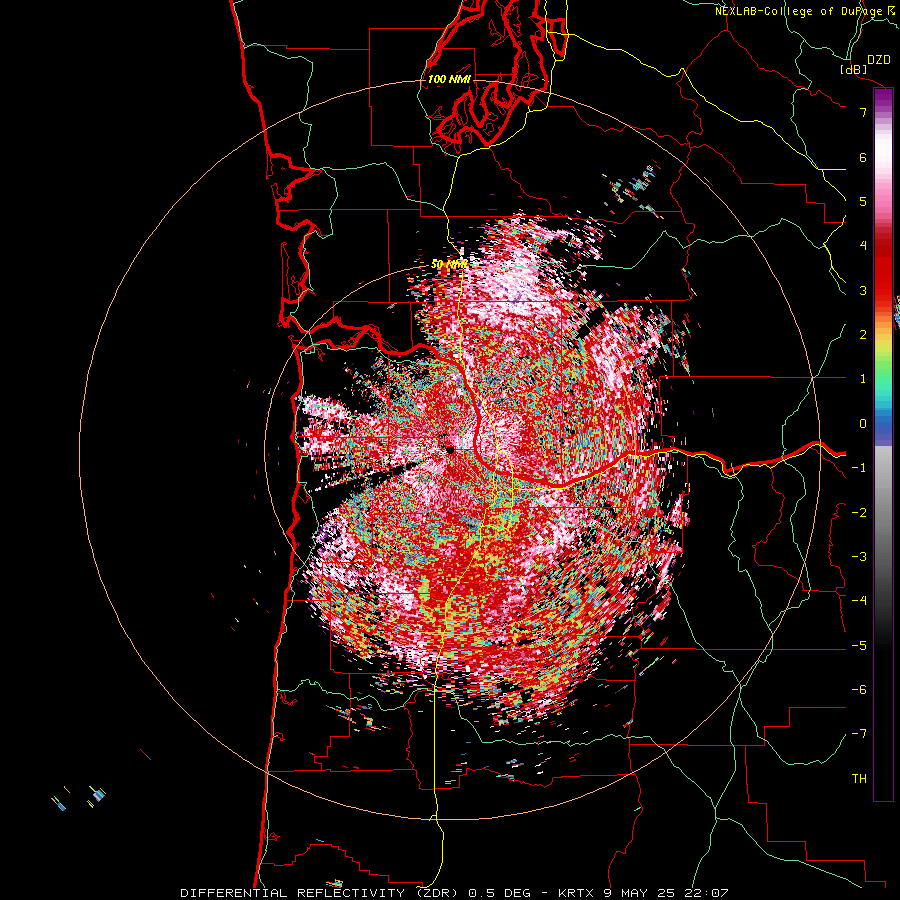Click the -6 value on color scale
This screenshot has height=900, width=900.
click(x=859, y=690)
